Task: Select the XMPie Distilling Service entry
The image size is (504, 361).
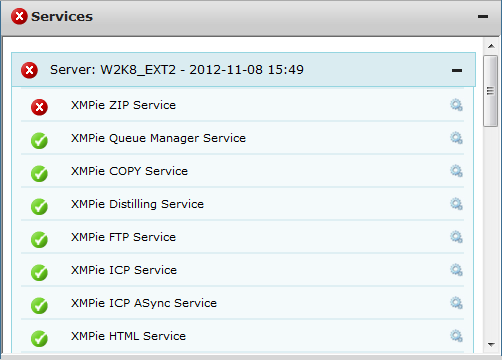Action: pos(242,204)
